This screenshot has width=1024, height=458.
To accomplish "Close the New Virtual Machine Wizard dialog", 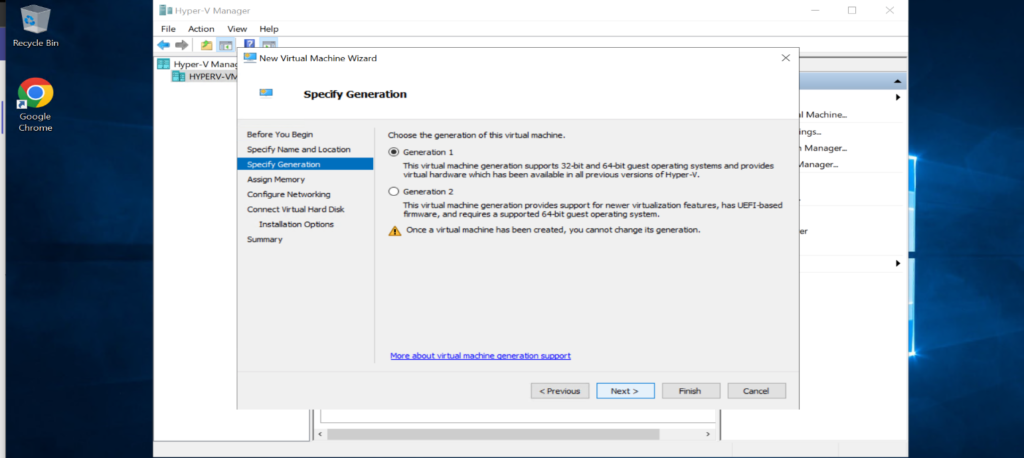I will [x=786, y=57].
